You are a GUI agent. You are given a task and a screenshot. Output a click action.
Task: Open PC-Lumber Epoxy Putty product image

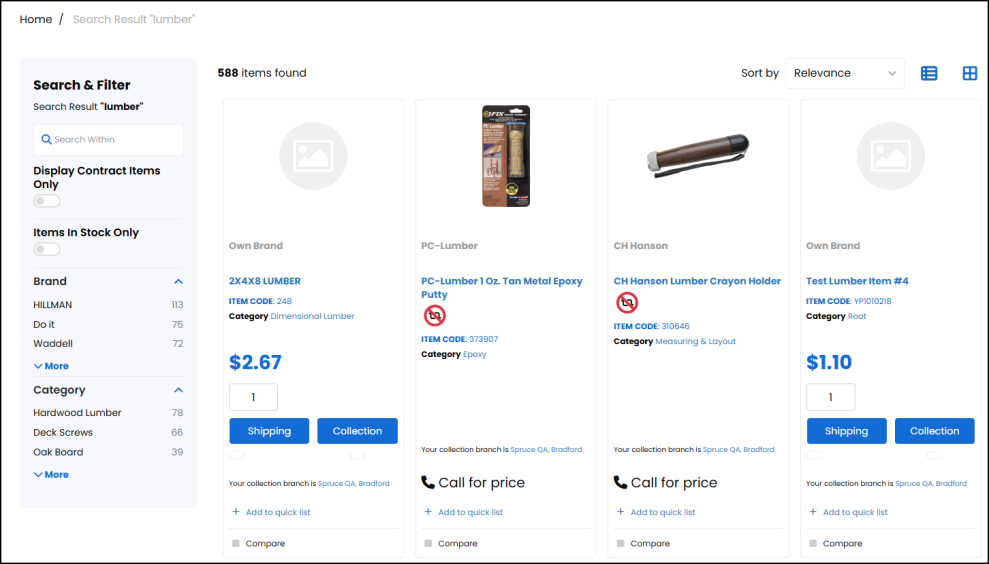[505, 156]
